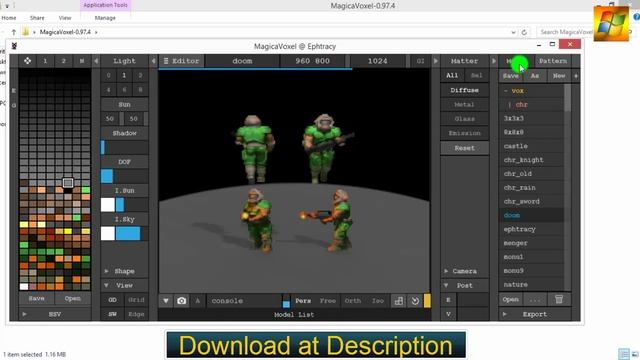The height and width of the screenshot is (360, 640).
Task: Select 'ephtracy' in the model list
Action: [531, 229]
